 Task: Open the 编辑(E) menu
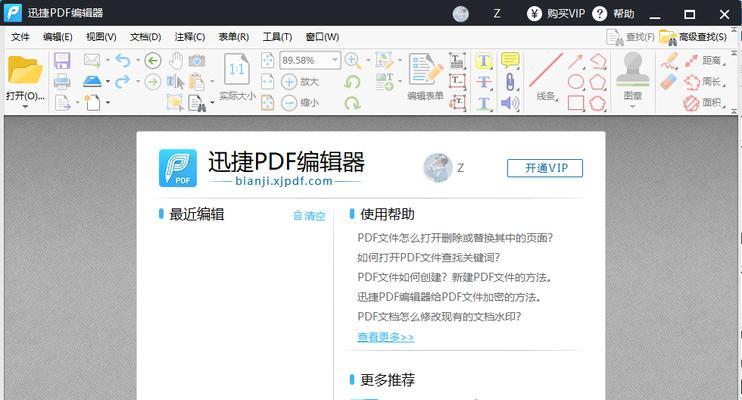point(57,37)
